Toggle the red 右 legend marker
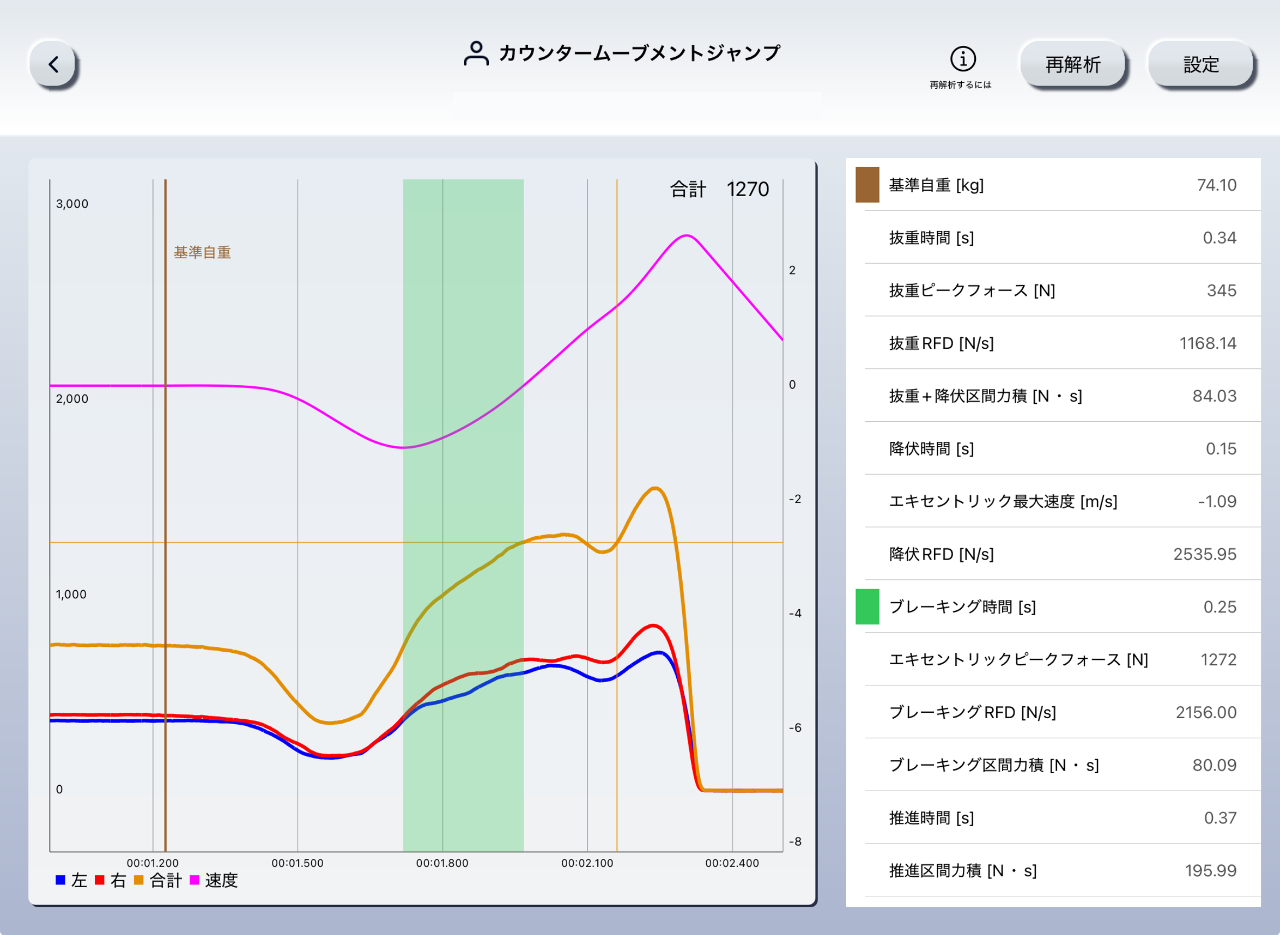1280x935 pixels. coord(100,880)
